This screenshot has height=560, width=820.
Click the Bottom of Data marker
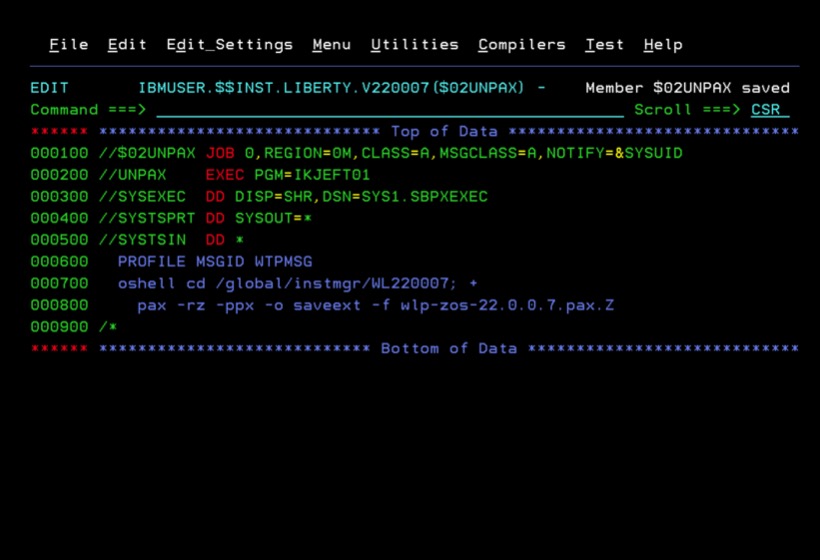(x=449, y=348)
